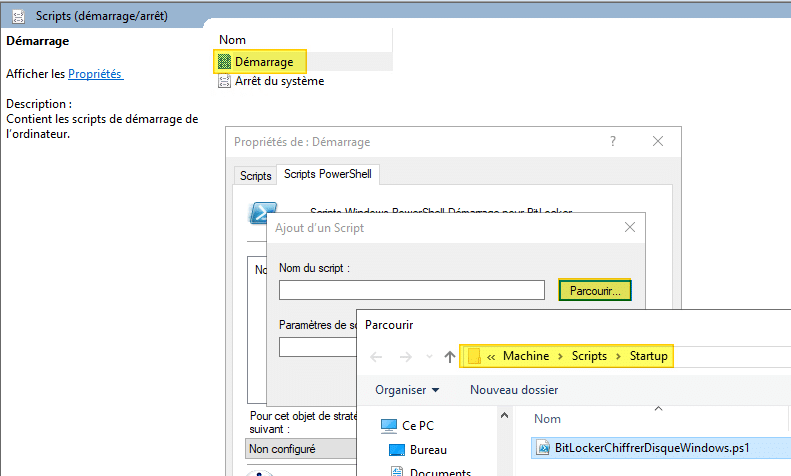Select the BitLockerChiffrerDisqueWindows.ps1 file

661,448
